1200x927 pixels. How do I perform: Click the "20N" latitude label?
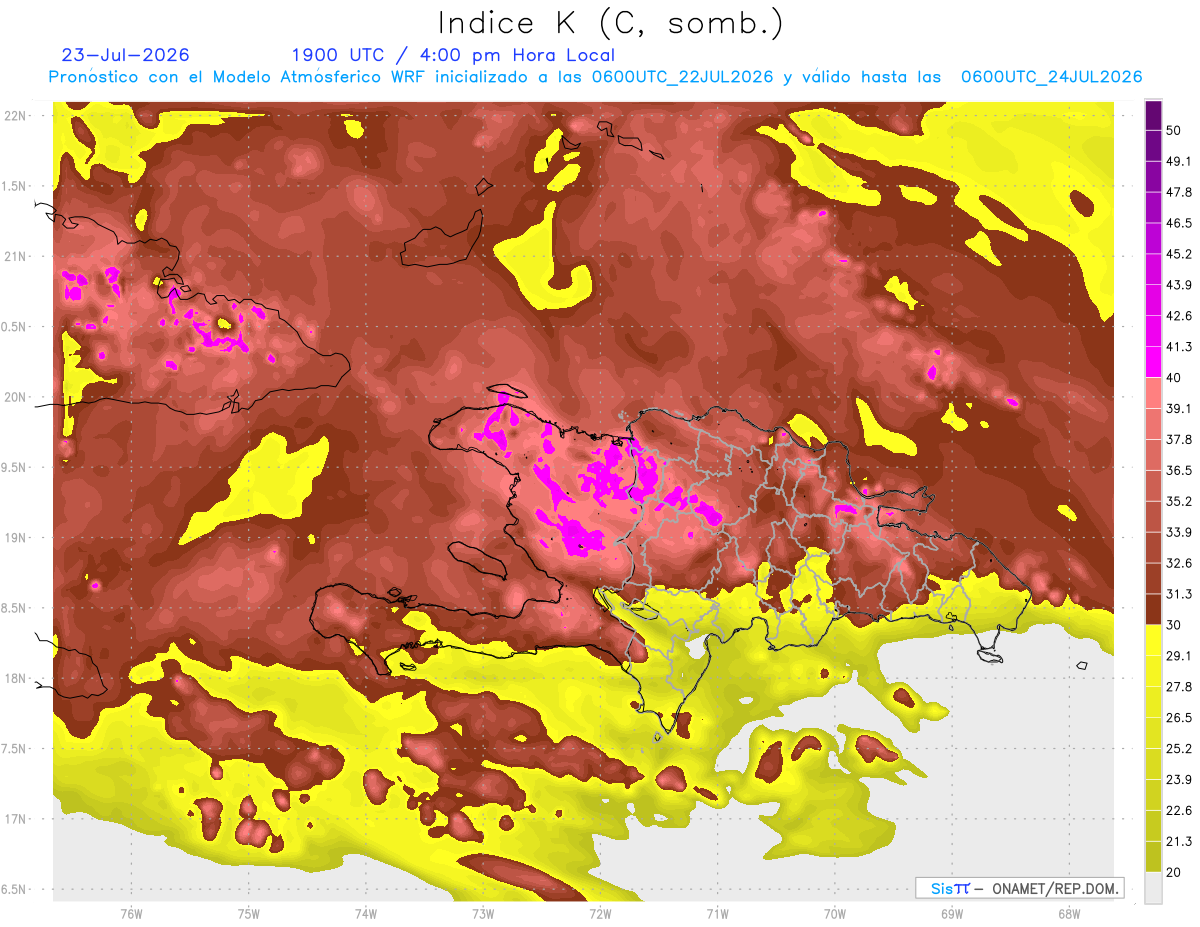coord(17,397)
